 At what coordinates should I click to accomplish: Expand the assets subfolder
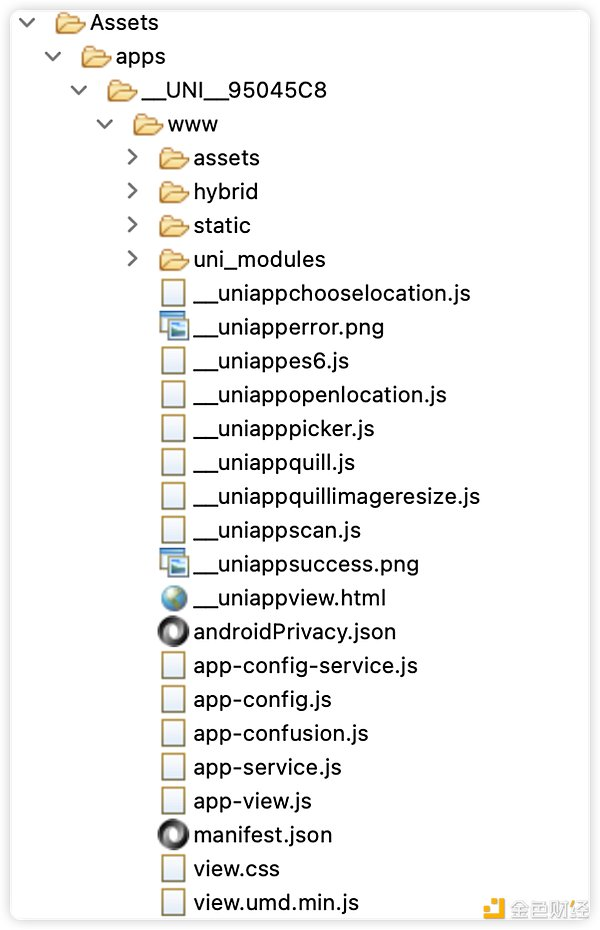click(133, 157)
